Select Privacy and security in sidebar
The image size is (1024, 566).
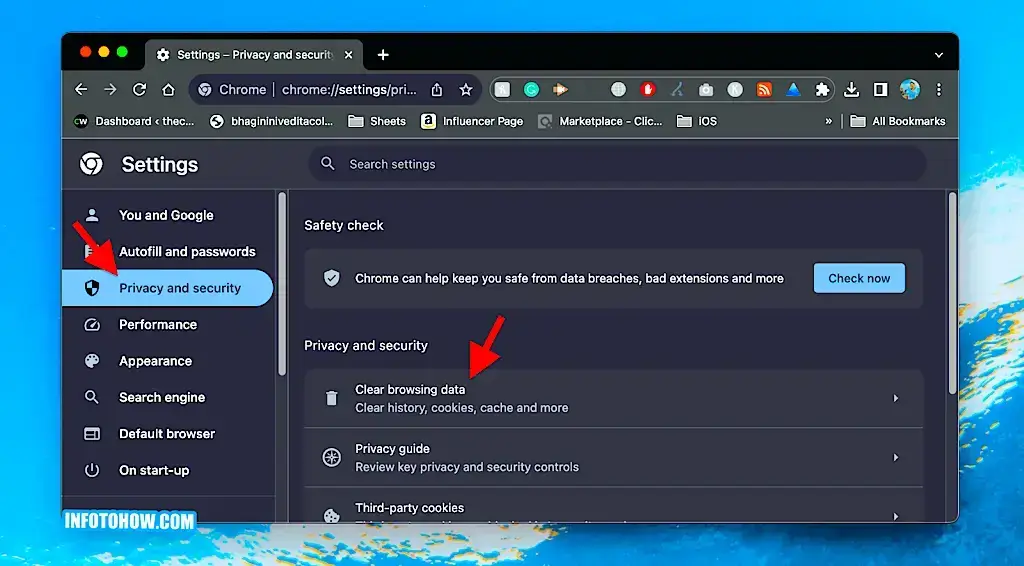pos(167,288)
